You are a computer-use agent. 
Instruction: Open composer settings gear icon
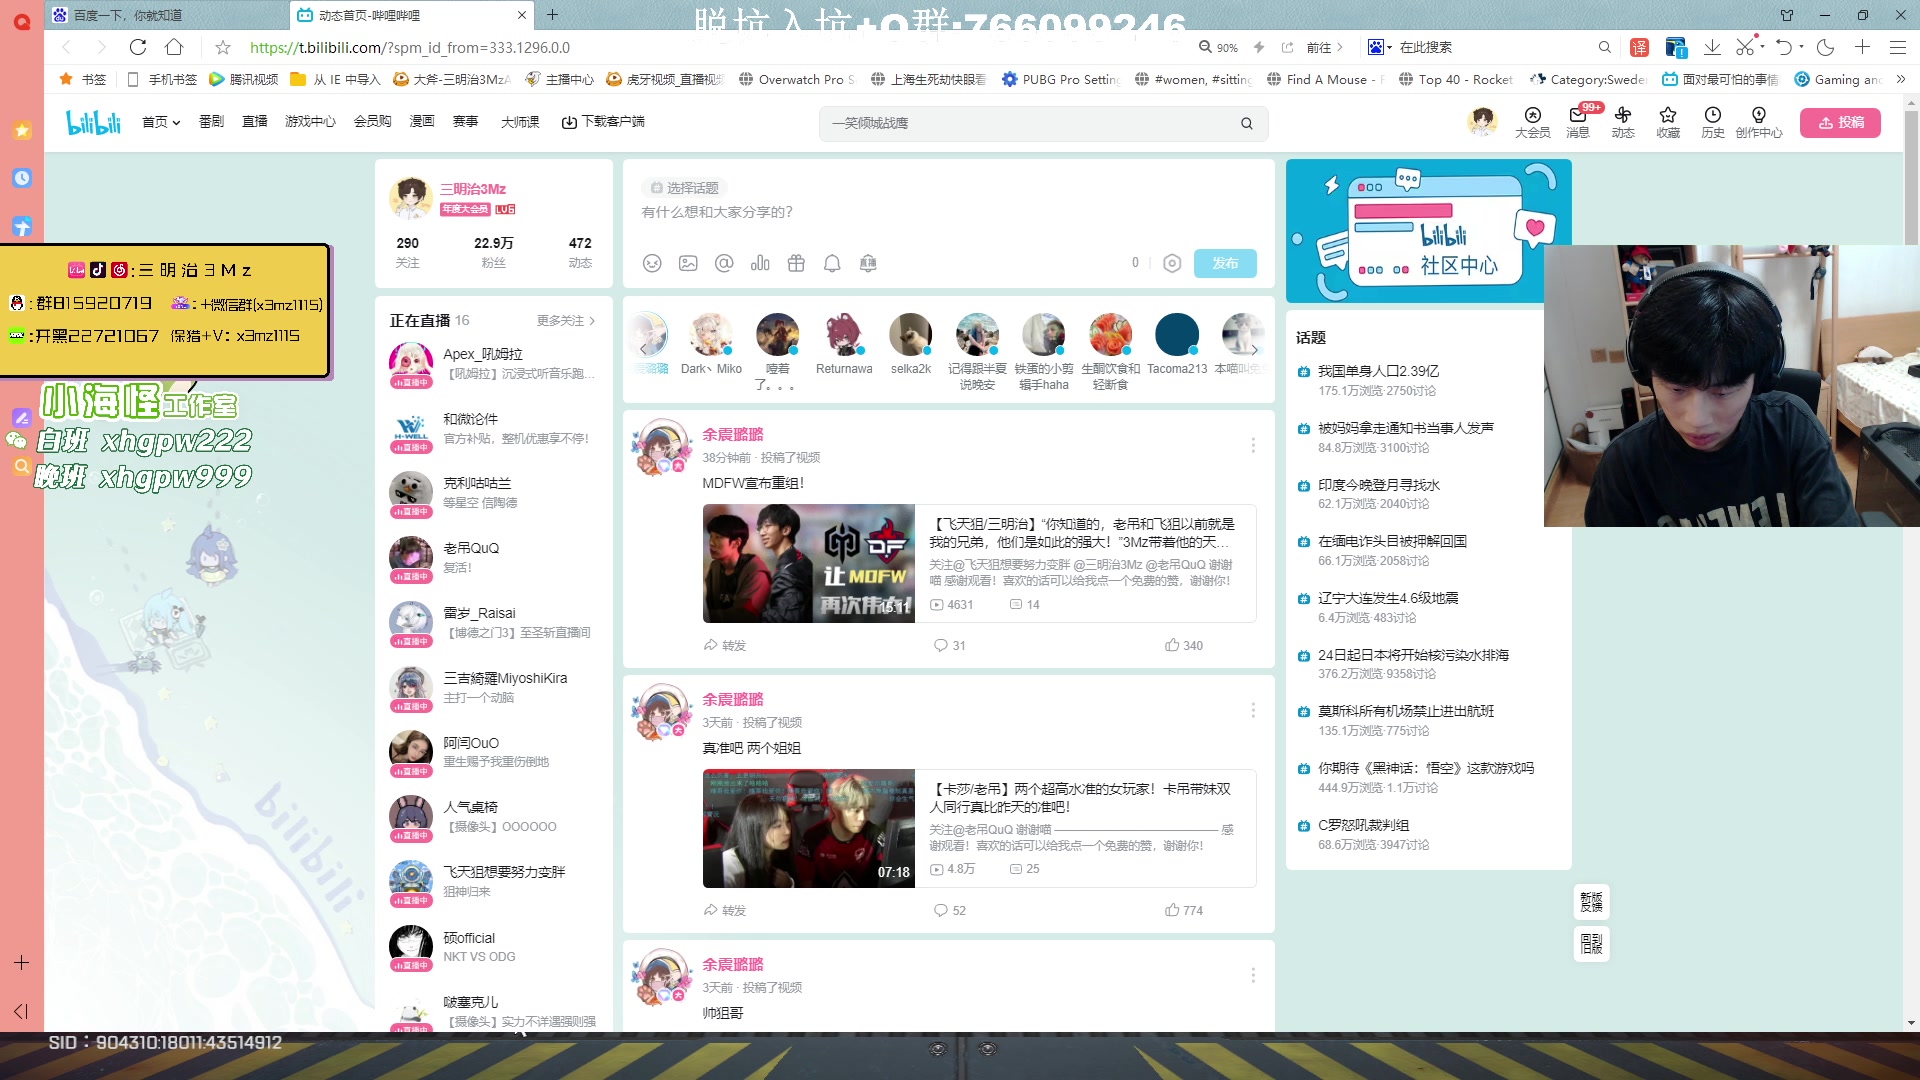click(1172, 263)
